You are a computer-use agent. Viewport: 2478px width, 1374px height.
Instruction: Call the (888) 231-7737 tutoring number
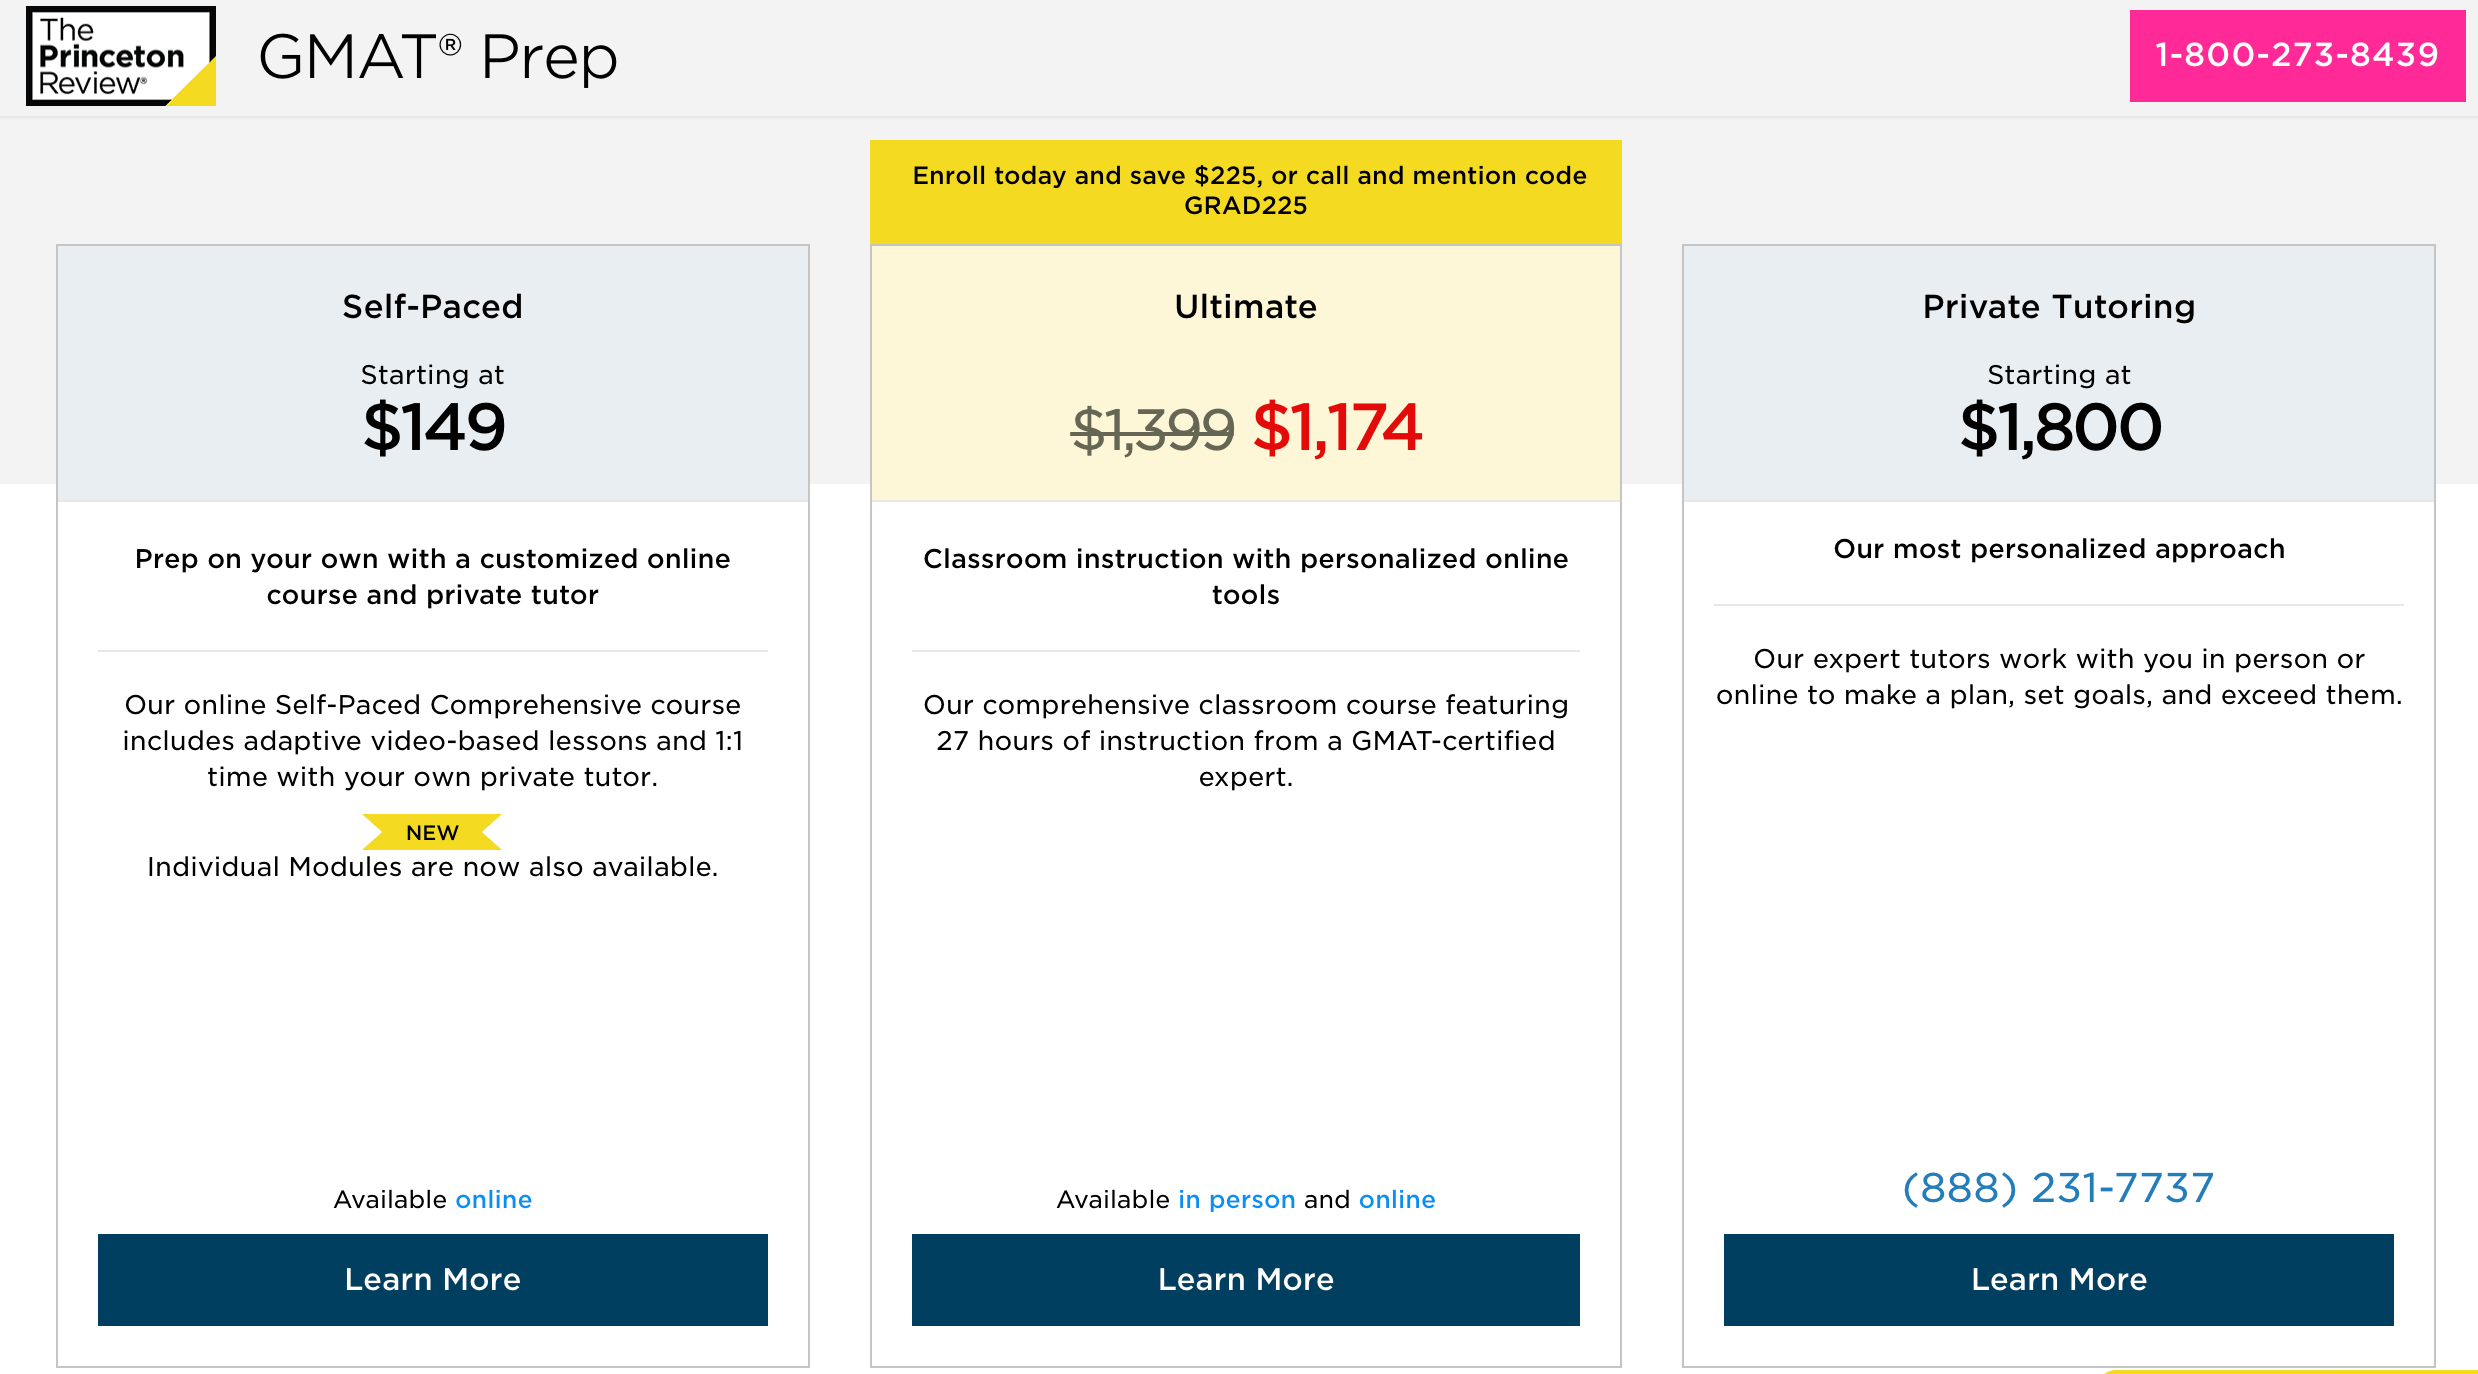pyautogui.click(x=2057, y=1188)
